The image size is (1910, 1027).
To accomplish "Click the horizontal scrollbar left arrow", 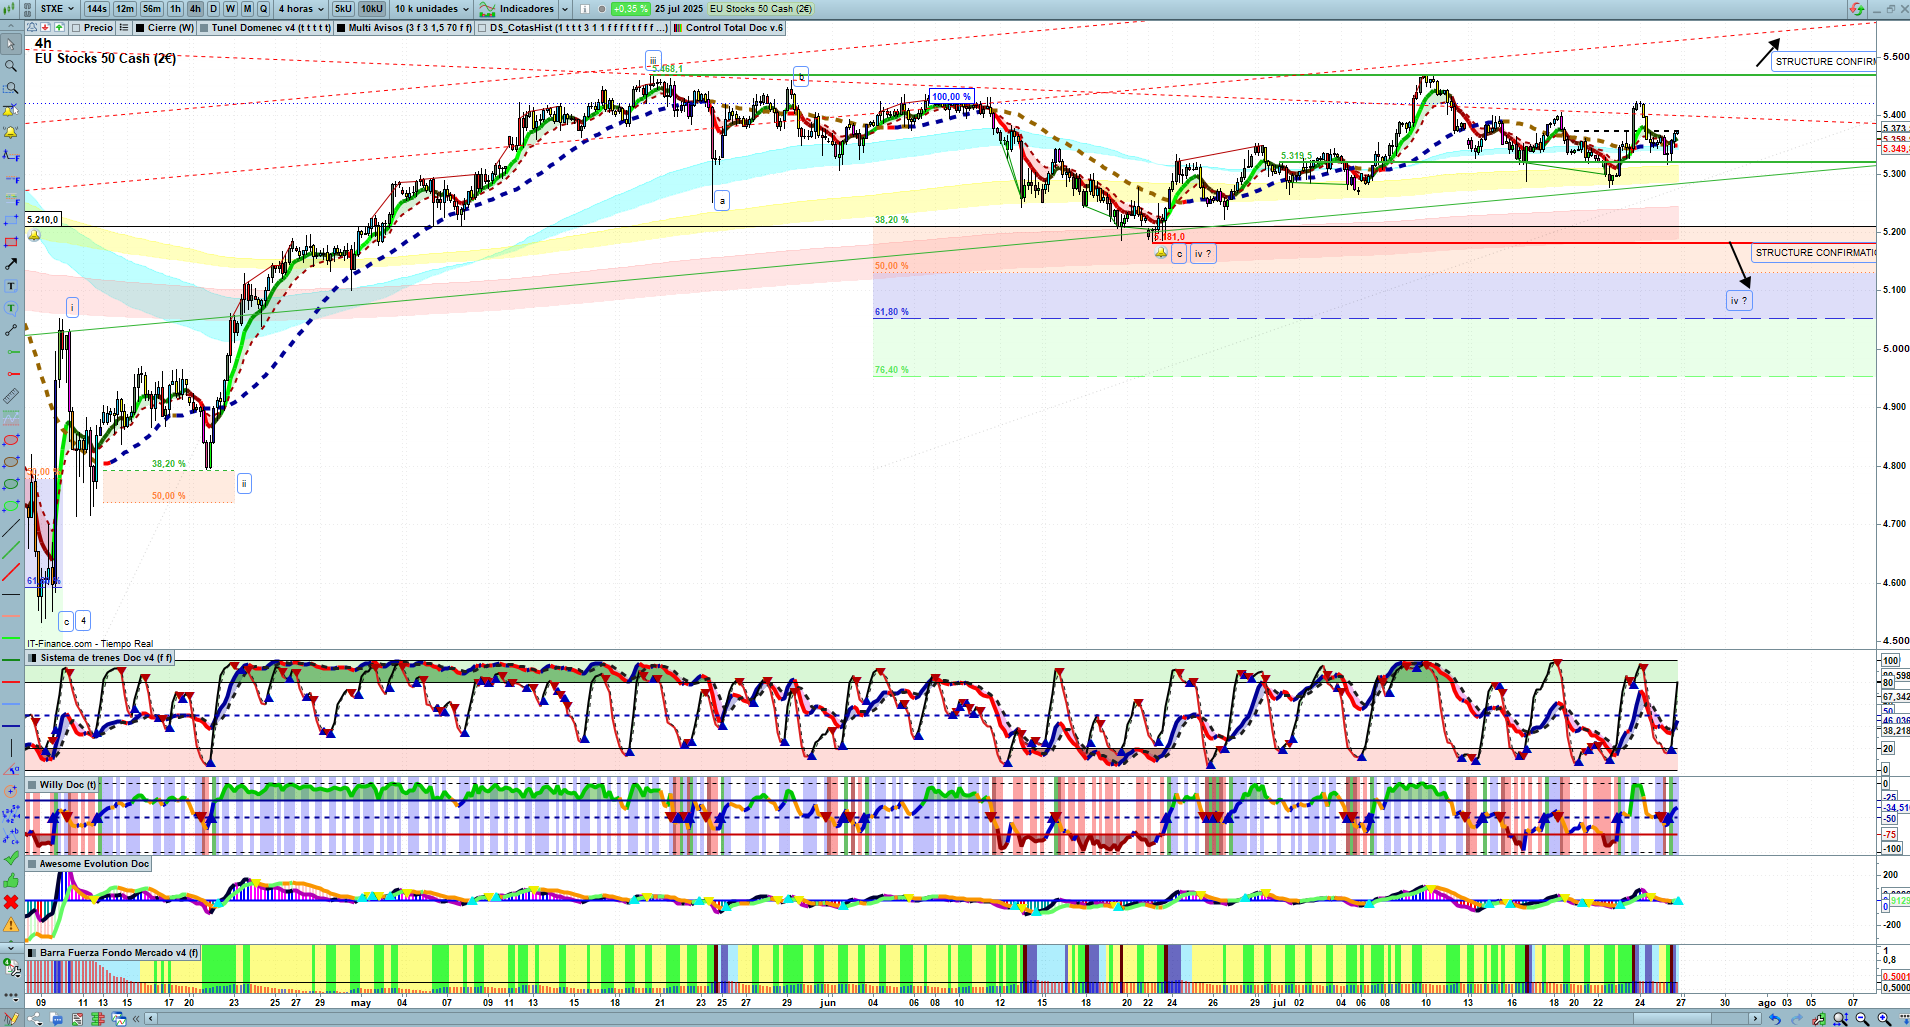I will [151, 1019].
